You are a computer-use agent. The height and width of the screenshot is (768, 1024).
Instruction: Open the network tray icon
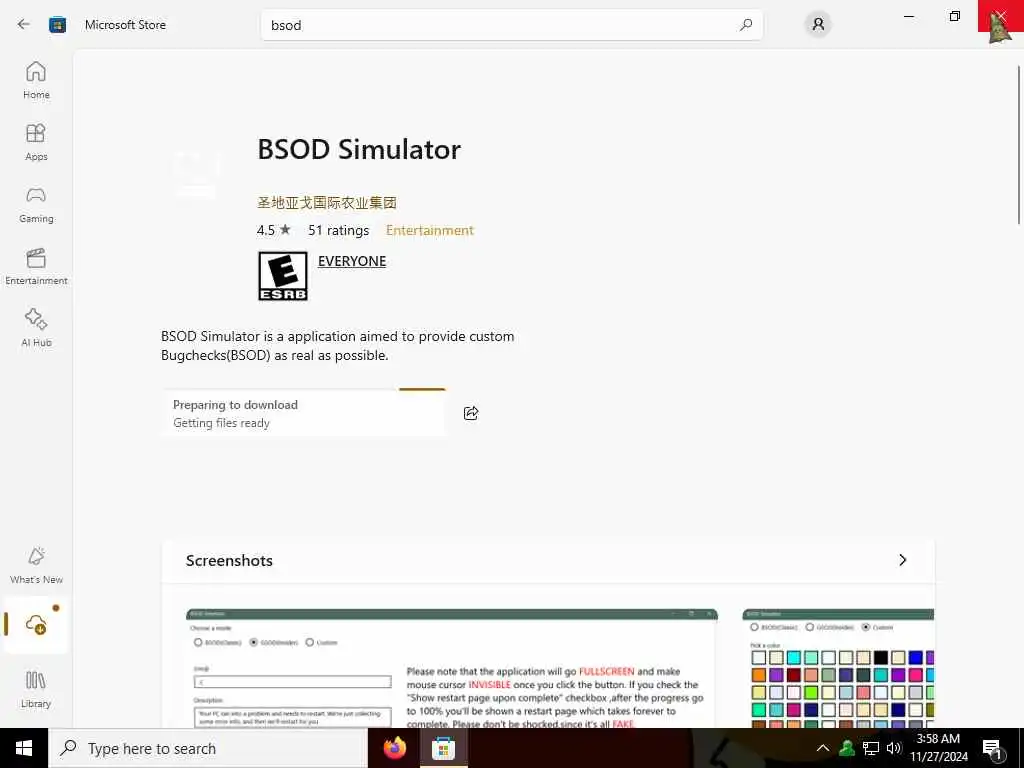coord(871,748)
